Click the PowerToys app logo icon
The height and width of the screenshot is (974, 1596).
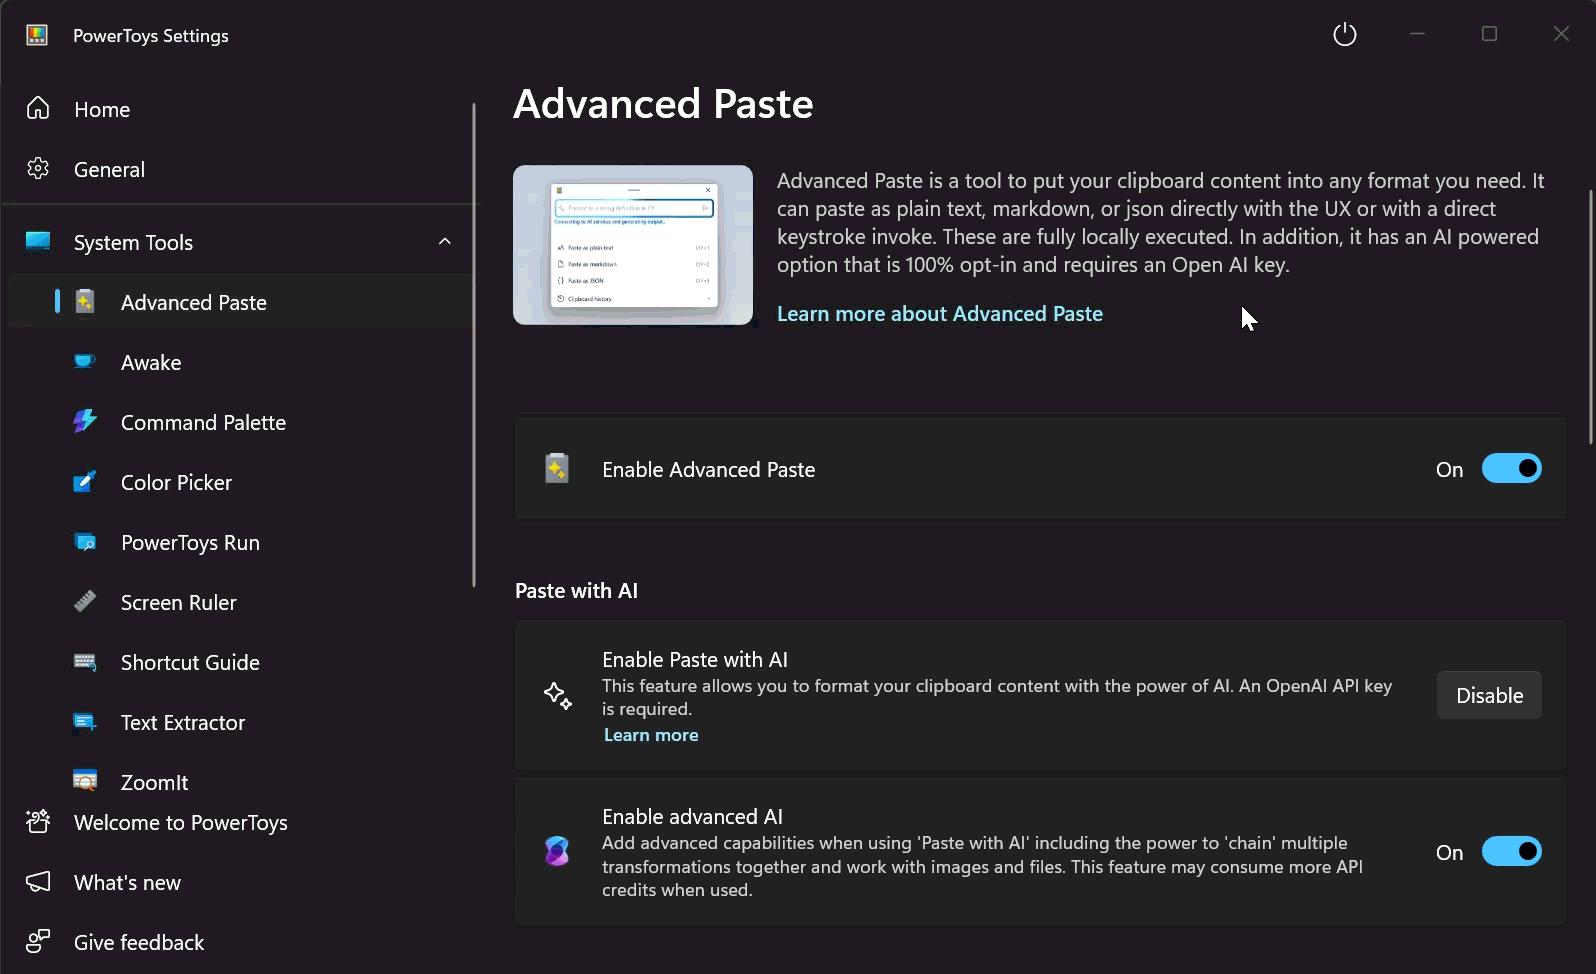coord(37,35)
